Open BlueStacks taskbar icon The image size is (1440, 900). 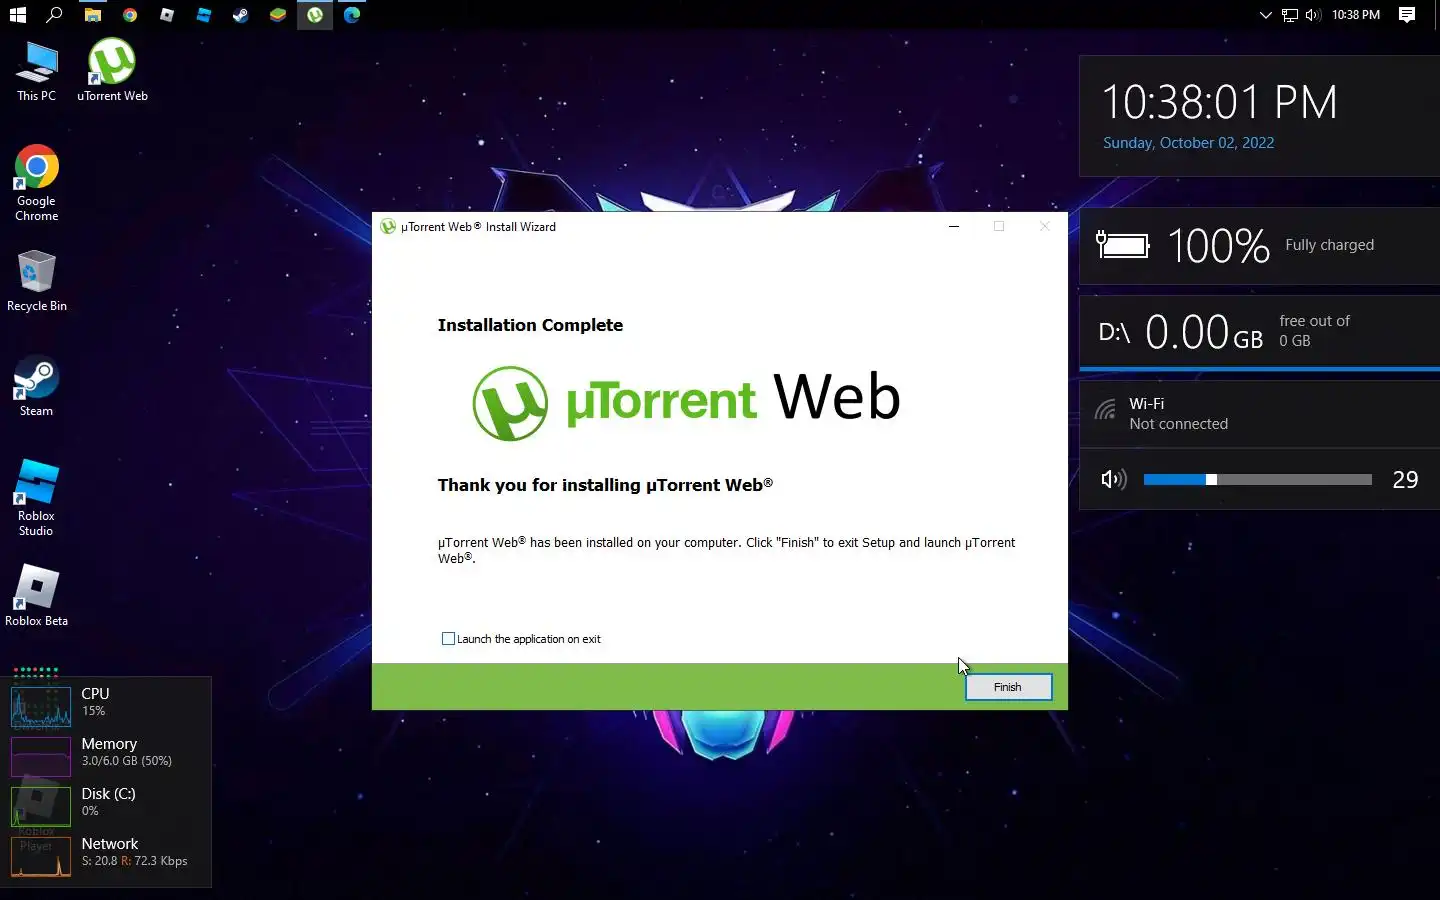click(x=277, y=15)
